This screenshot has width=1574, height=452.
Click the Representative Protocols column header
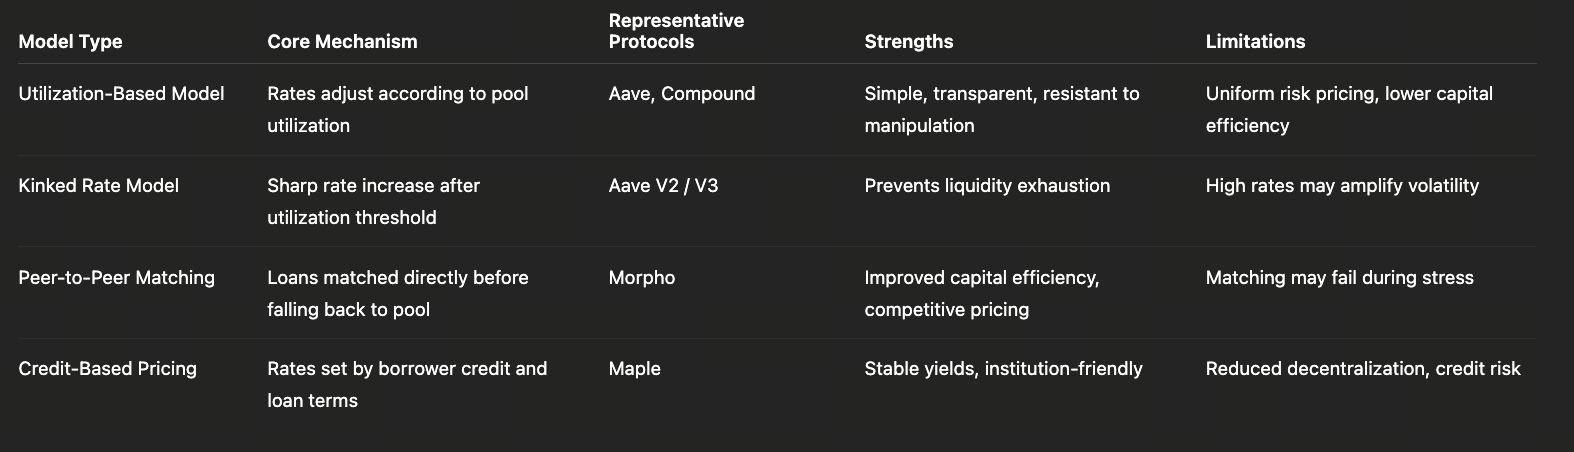pos(676,31)
